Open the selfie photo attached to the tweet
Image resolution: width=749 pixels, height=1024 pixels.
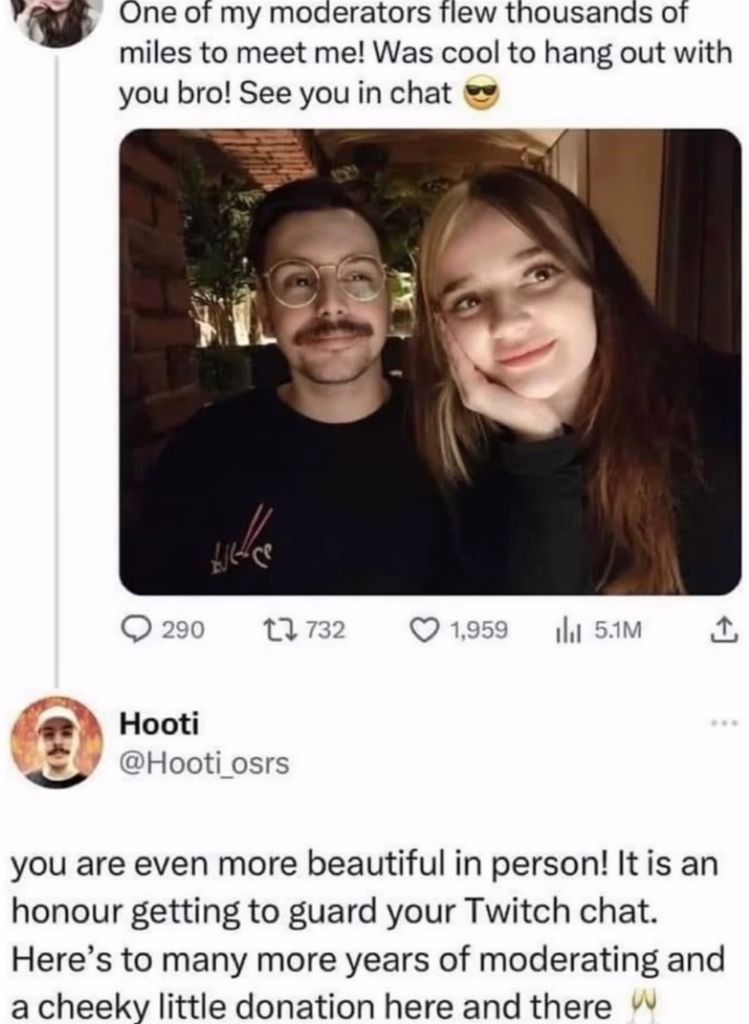click(430, 362)
